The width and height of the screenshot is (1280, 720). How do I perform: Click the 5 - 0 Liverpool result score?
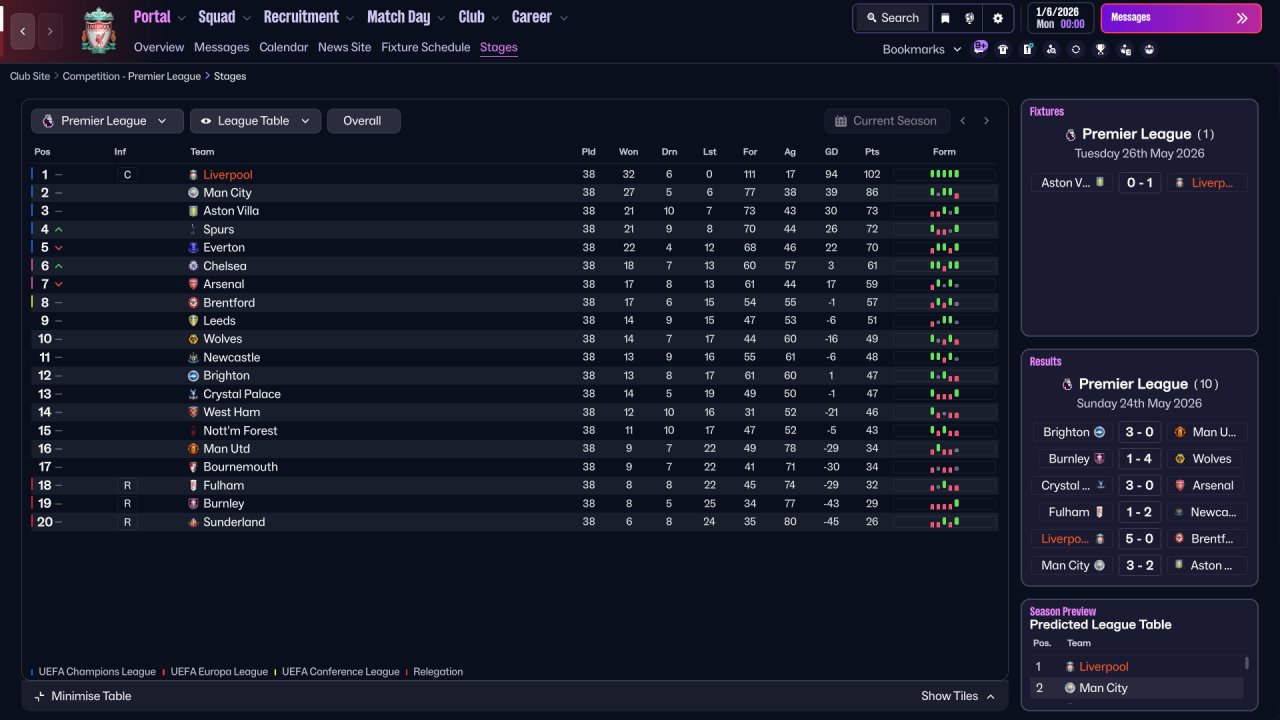pyautogui.click(x=1139, y=539)
